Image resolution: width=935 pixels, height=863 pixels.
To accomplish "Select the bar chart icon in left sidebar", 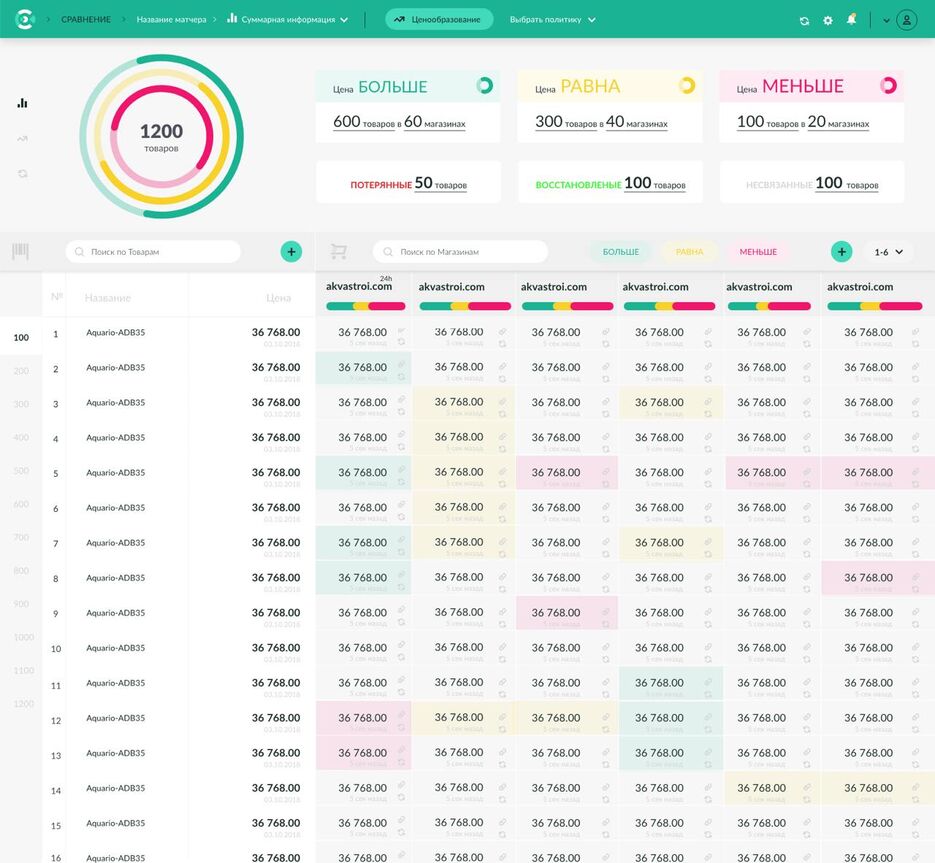I will 23,103.
